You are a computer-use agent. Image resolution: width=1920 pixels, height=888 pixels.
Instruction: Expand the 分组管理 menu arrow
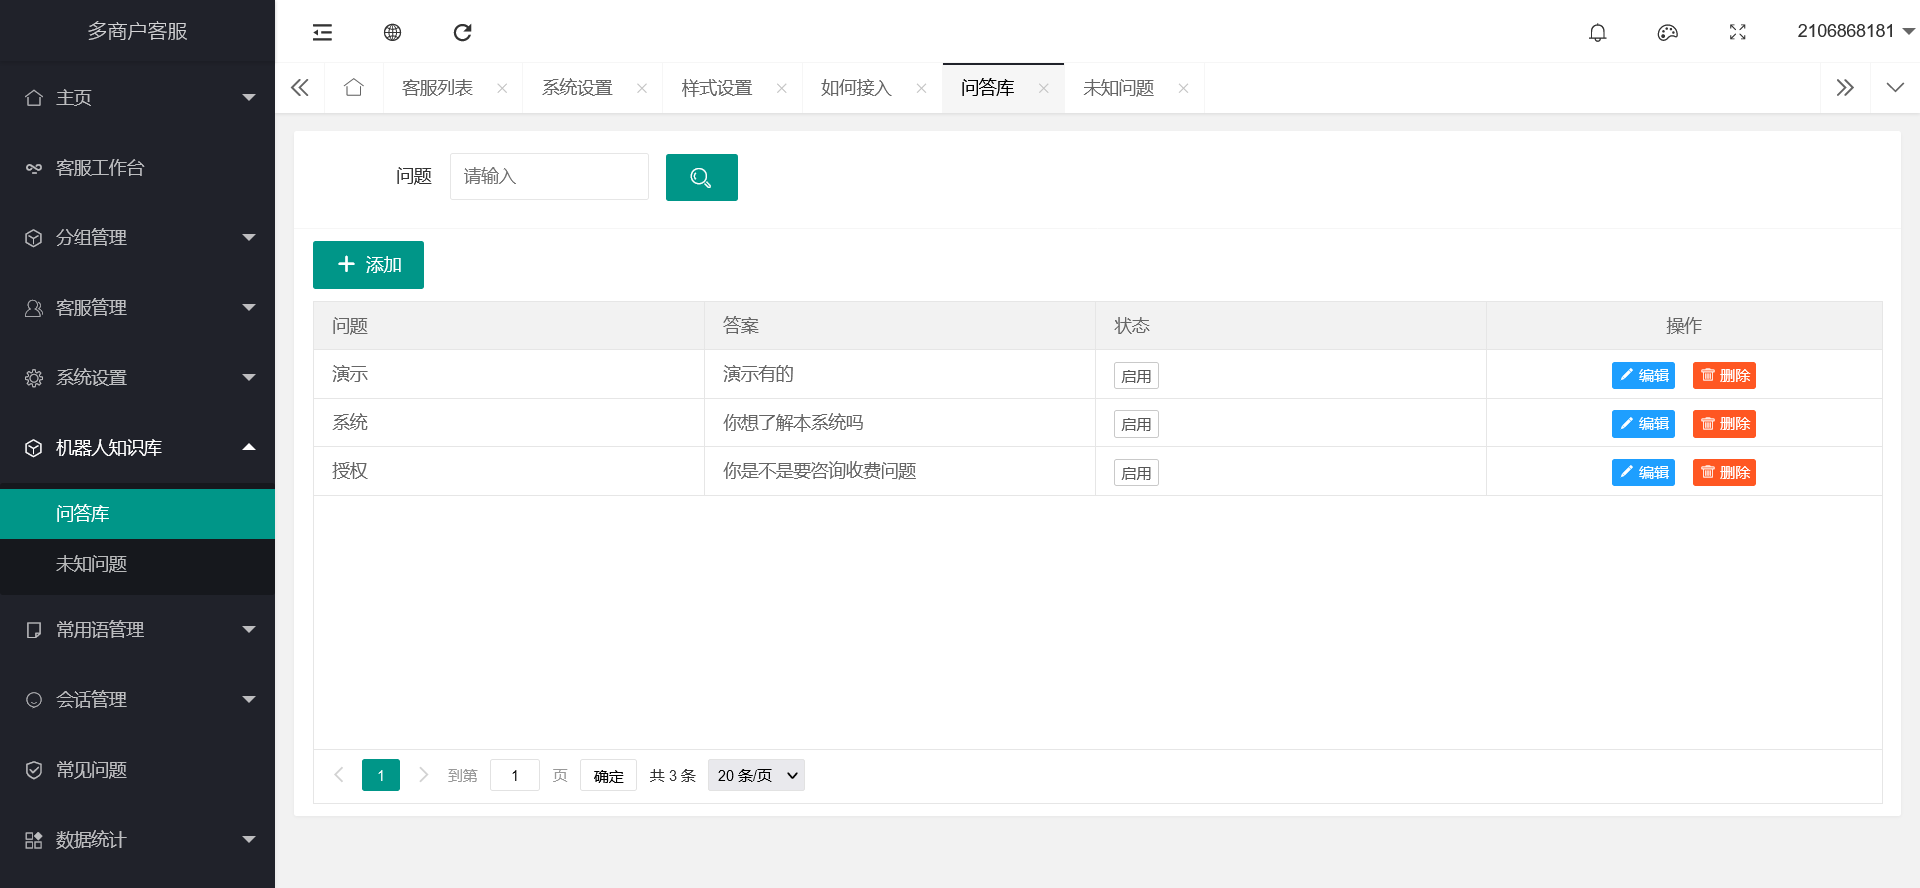(x=249, y=238)
